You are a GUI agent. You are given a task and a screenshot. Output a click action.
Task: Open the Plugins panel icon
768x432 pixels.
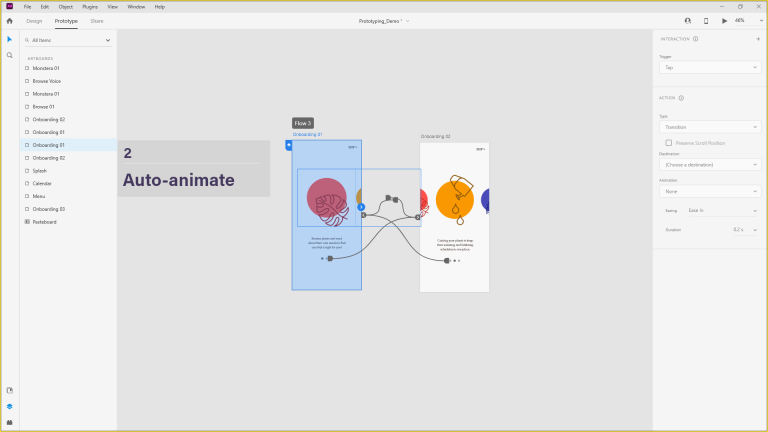pos(10,422)
